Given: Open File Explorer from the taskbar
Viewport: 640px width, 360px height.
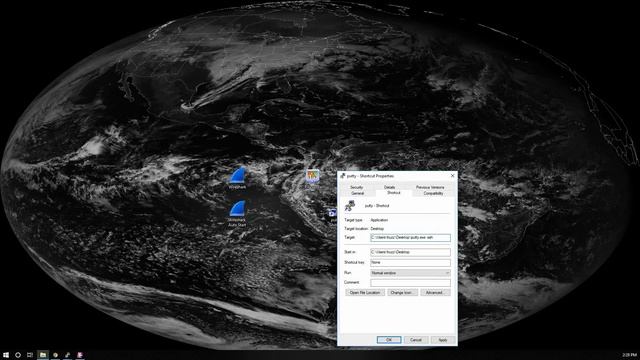Looking at the screenshot, I should [43, 355].
